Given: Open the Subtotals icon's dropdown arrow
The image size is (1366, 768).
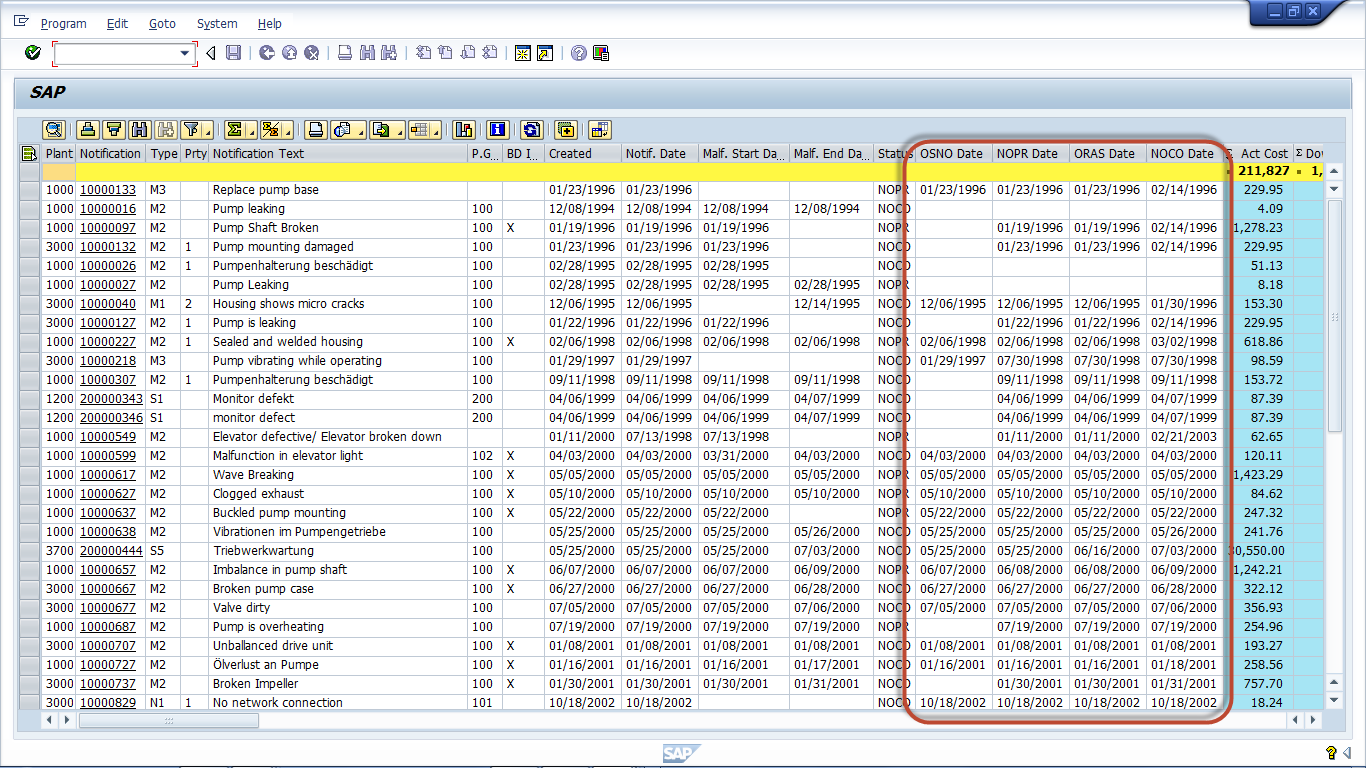Looking at the screenshot, I should click(286, 130).
